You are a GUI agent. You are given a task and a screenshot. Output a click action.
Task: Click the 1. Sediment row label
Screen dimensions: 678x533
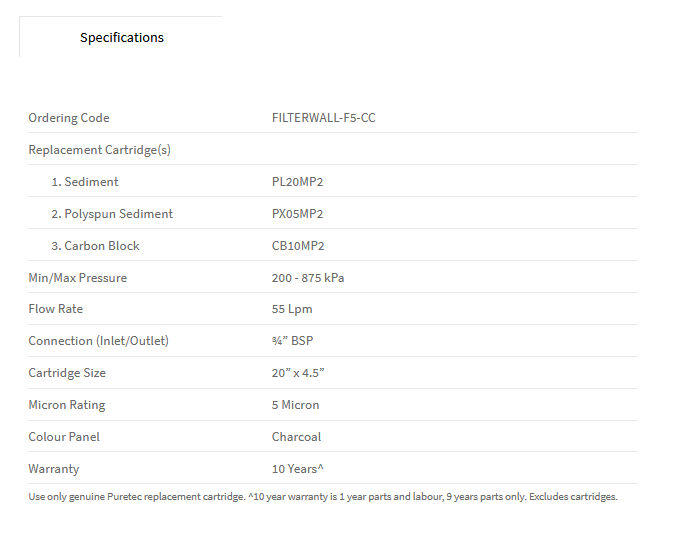[85, 182]
